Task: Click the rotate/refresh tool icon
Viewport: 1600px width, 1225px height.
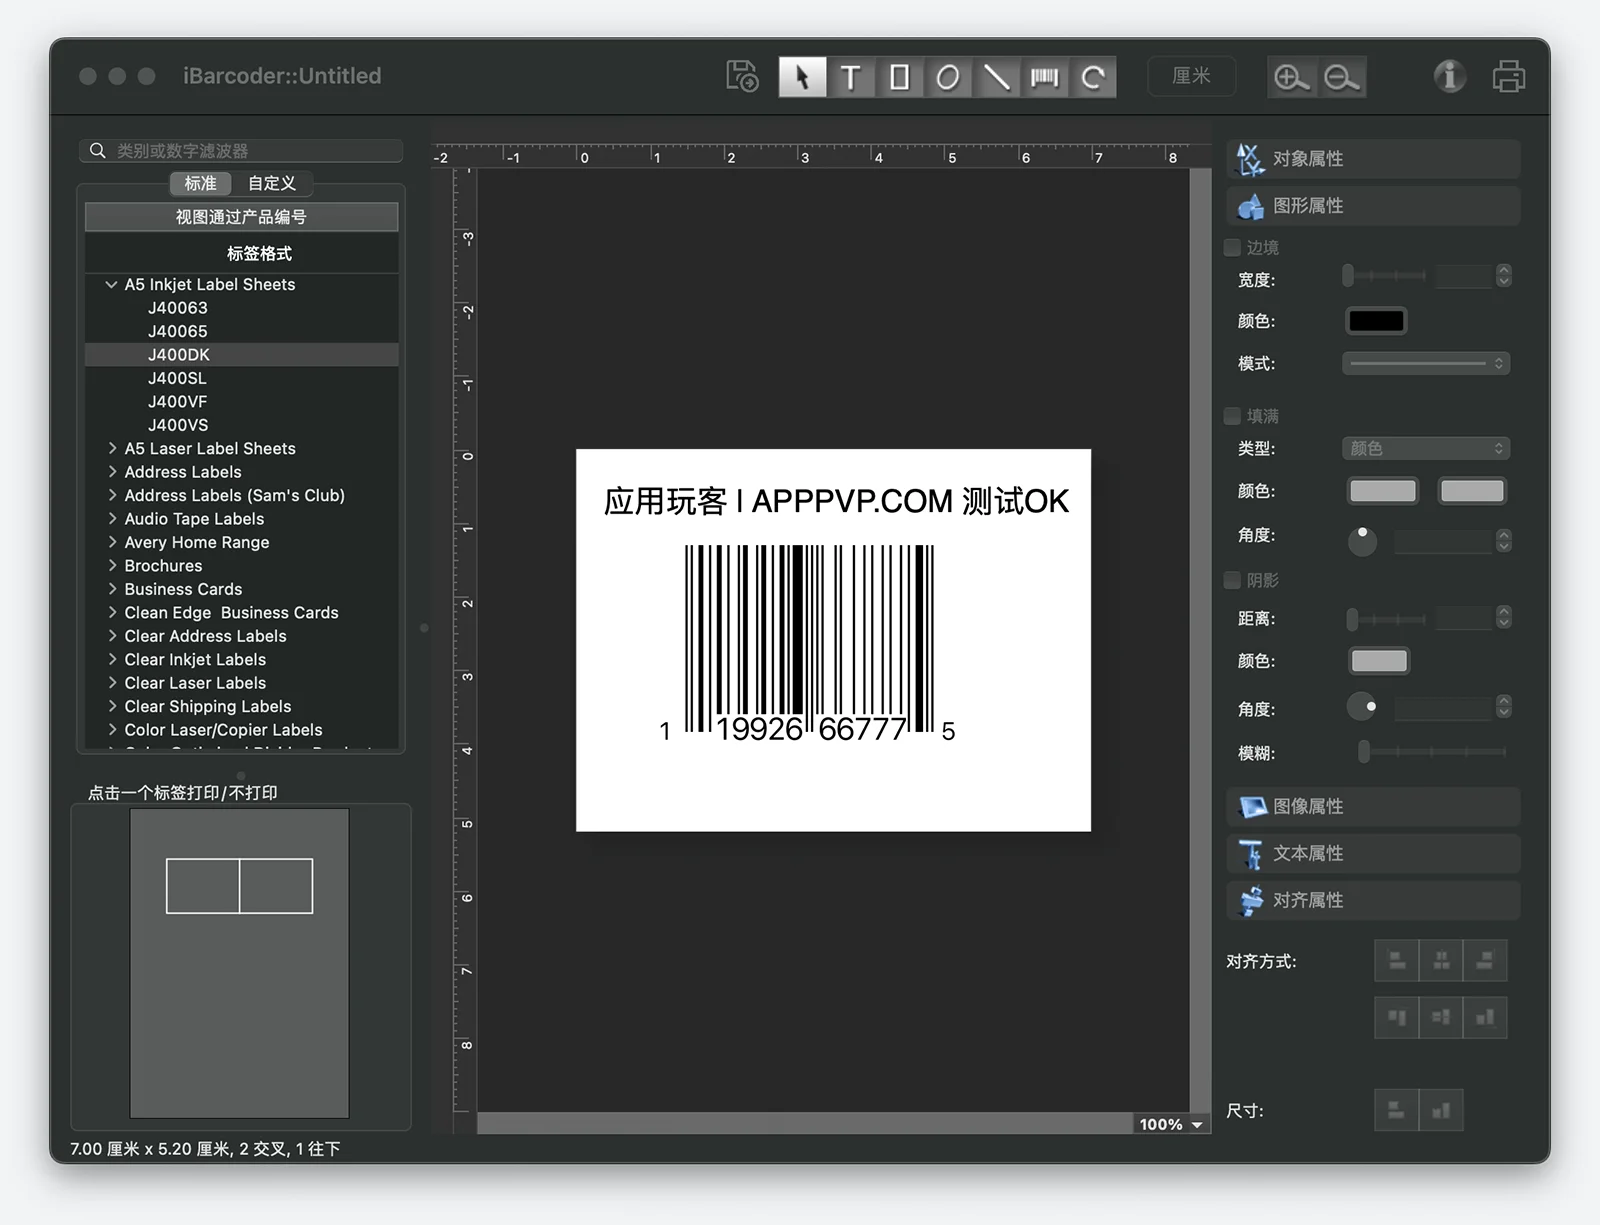Action: [1093, 77]
